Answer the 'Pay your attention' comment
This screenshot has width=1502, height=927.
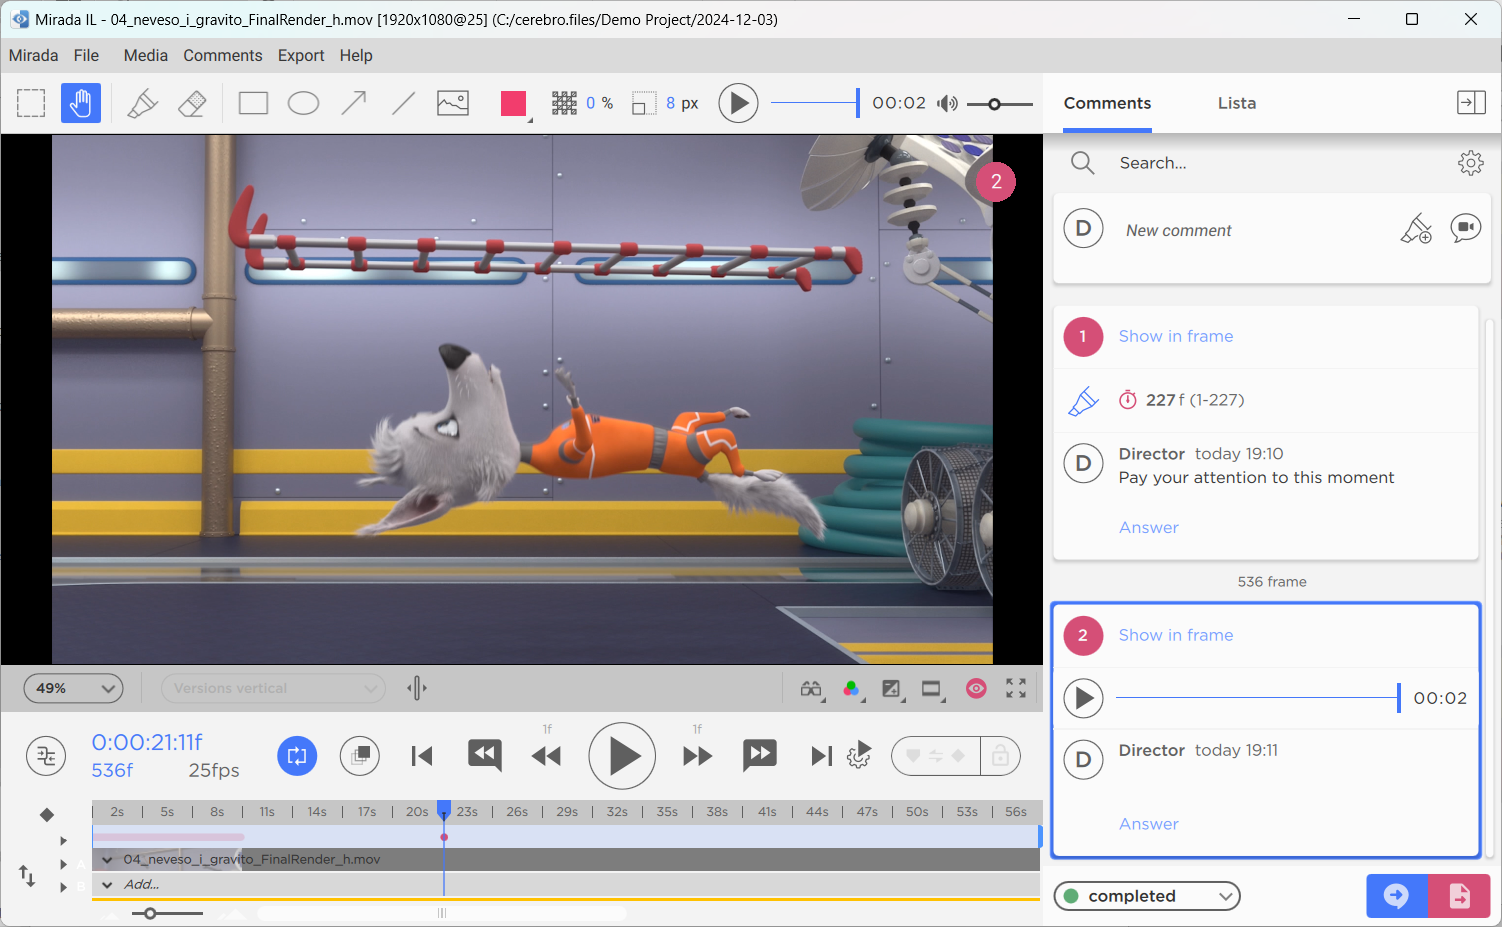point(1148,527)
